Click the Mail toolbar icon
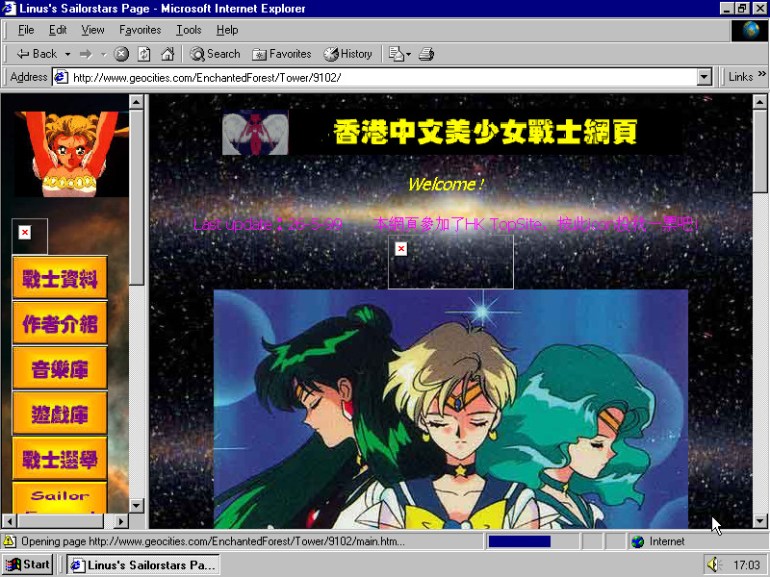The image size is (770, 577). click(395, 54)
